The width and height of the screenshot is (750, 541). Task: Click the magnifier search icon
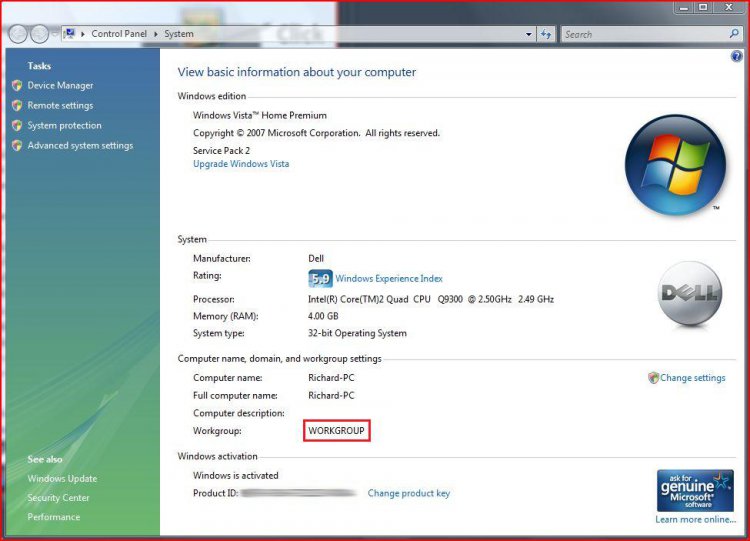[x=734, y=33]
